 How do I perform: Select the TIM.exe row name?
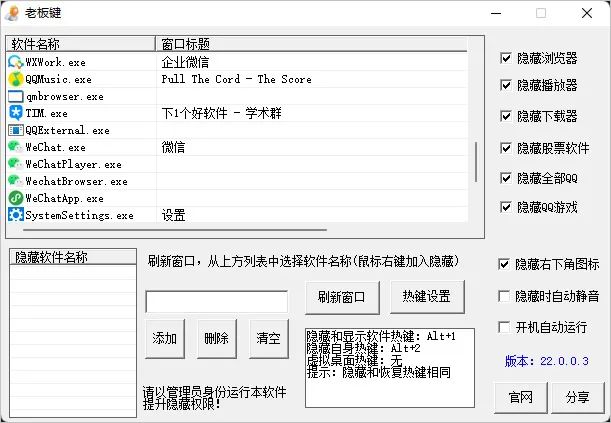46,113
